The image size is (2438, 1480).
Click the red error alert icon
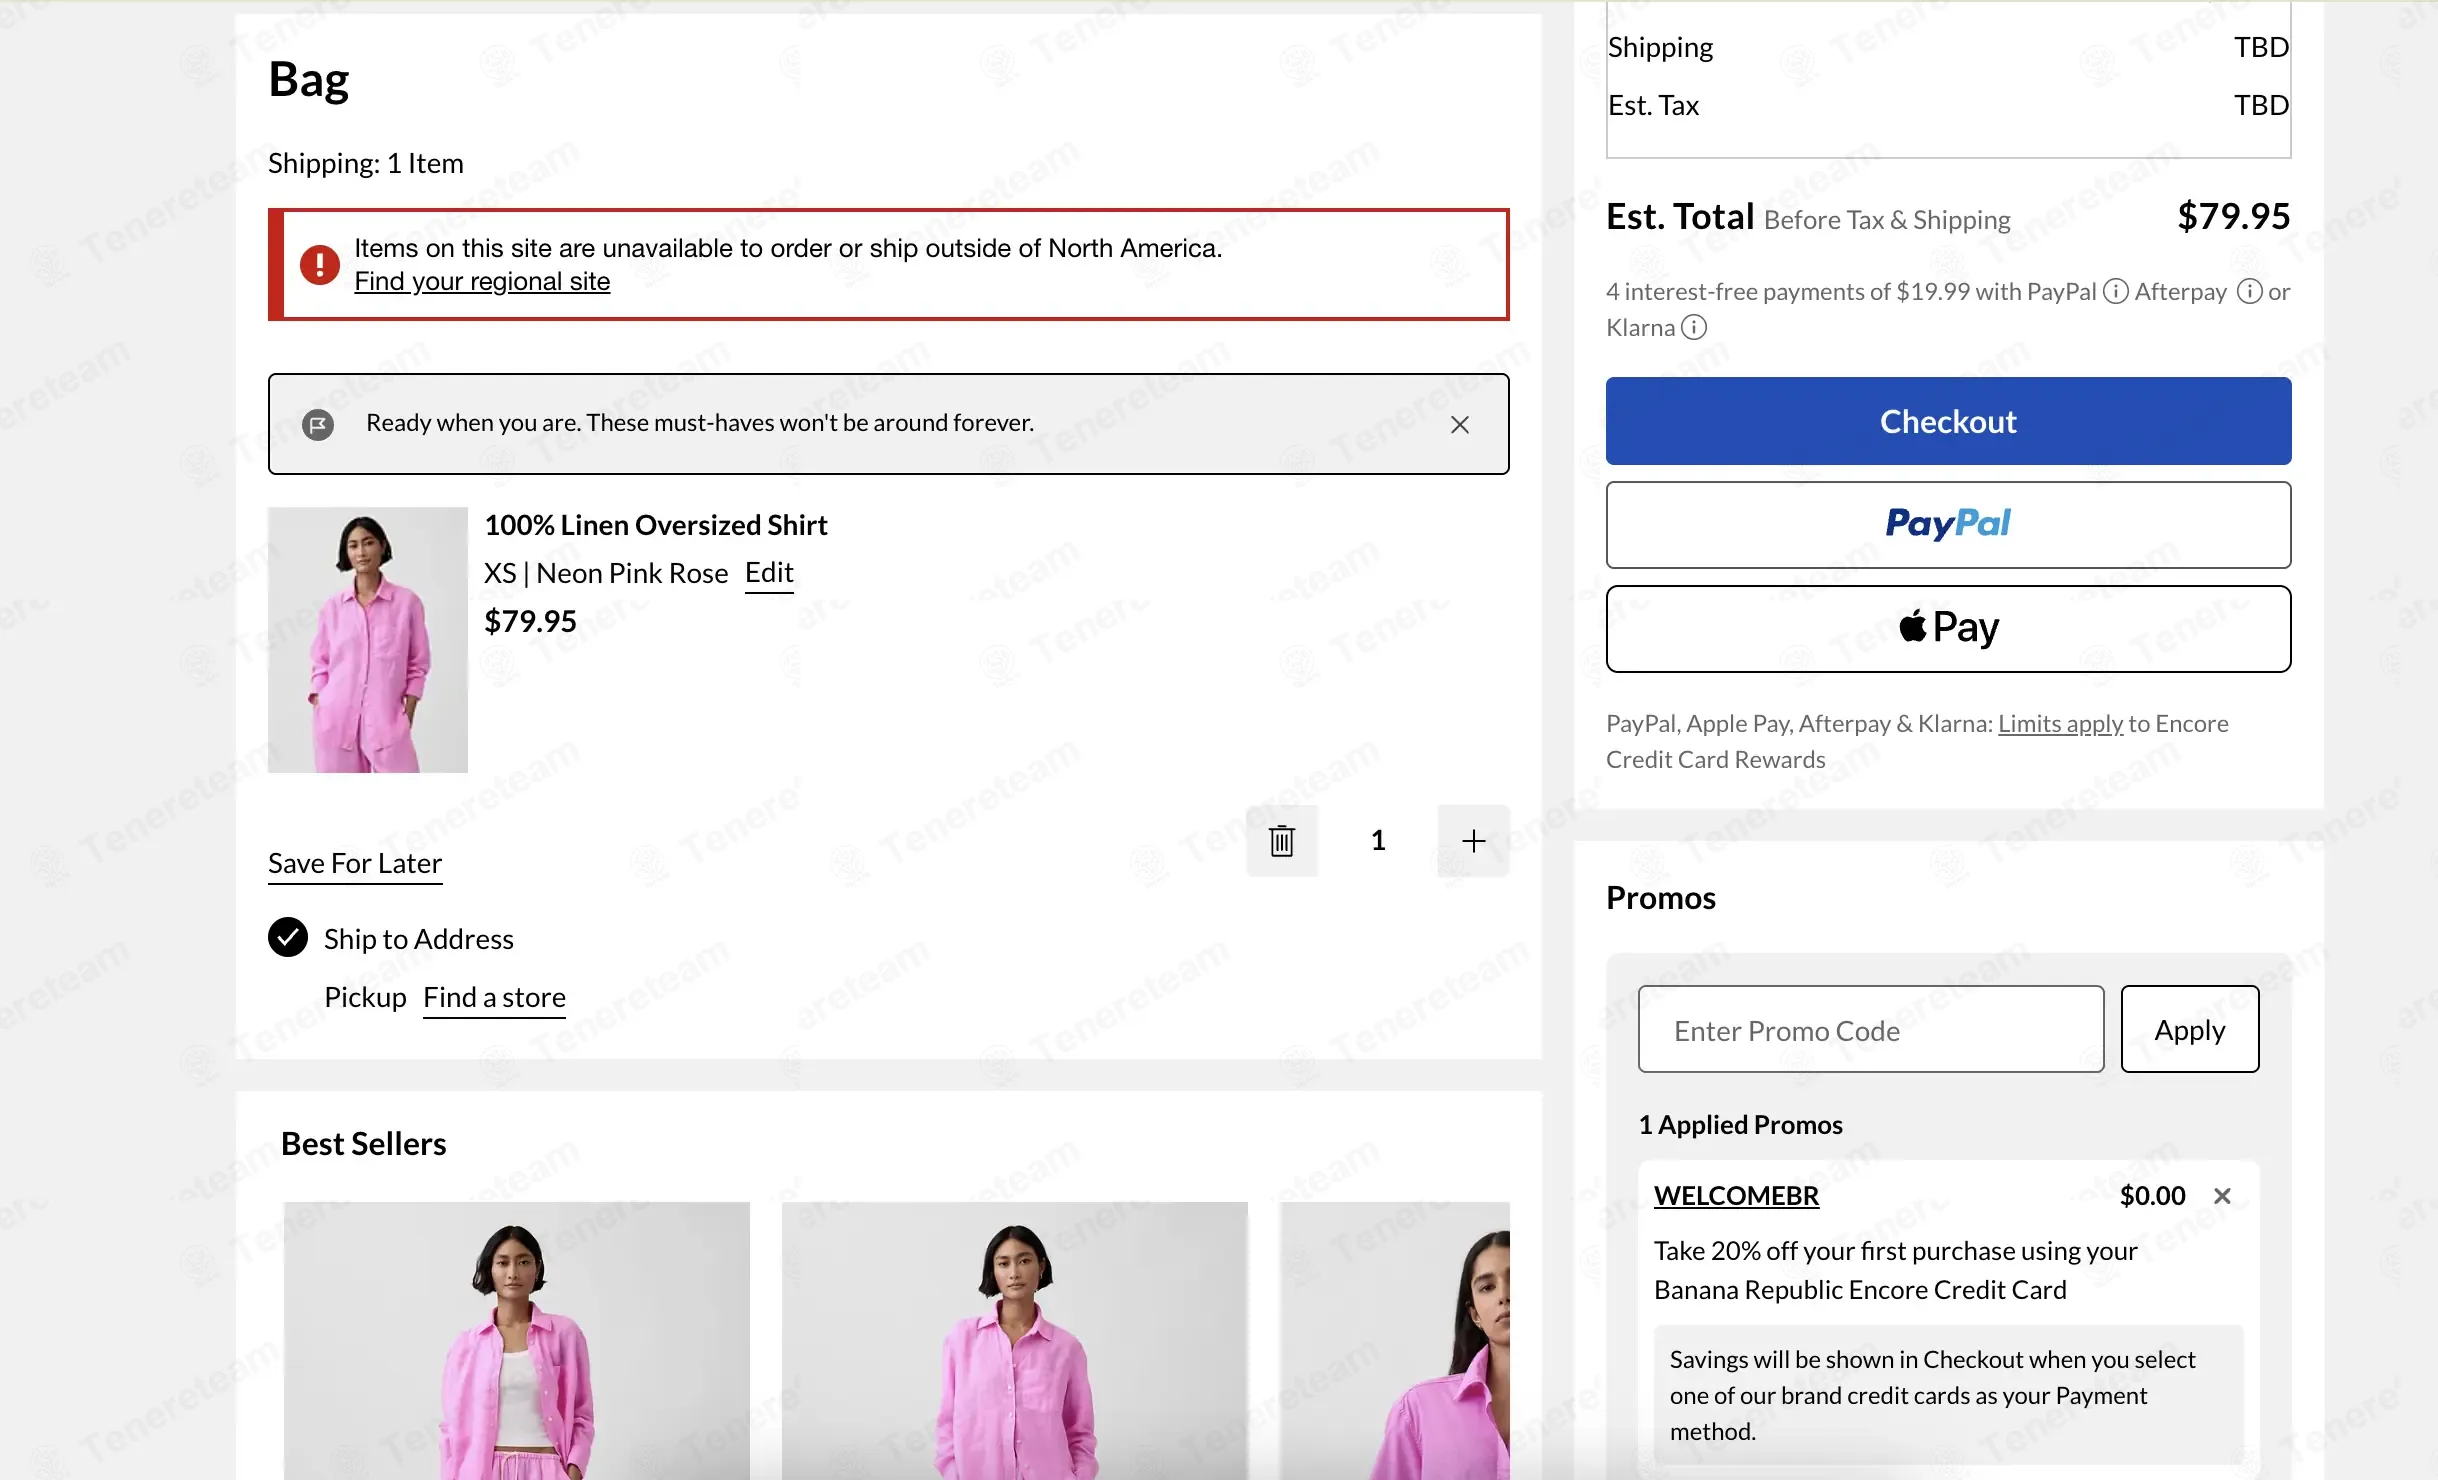[319, 265]
